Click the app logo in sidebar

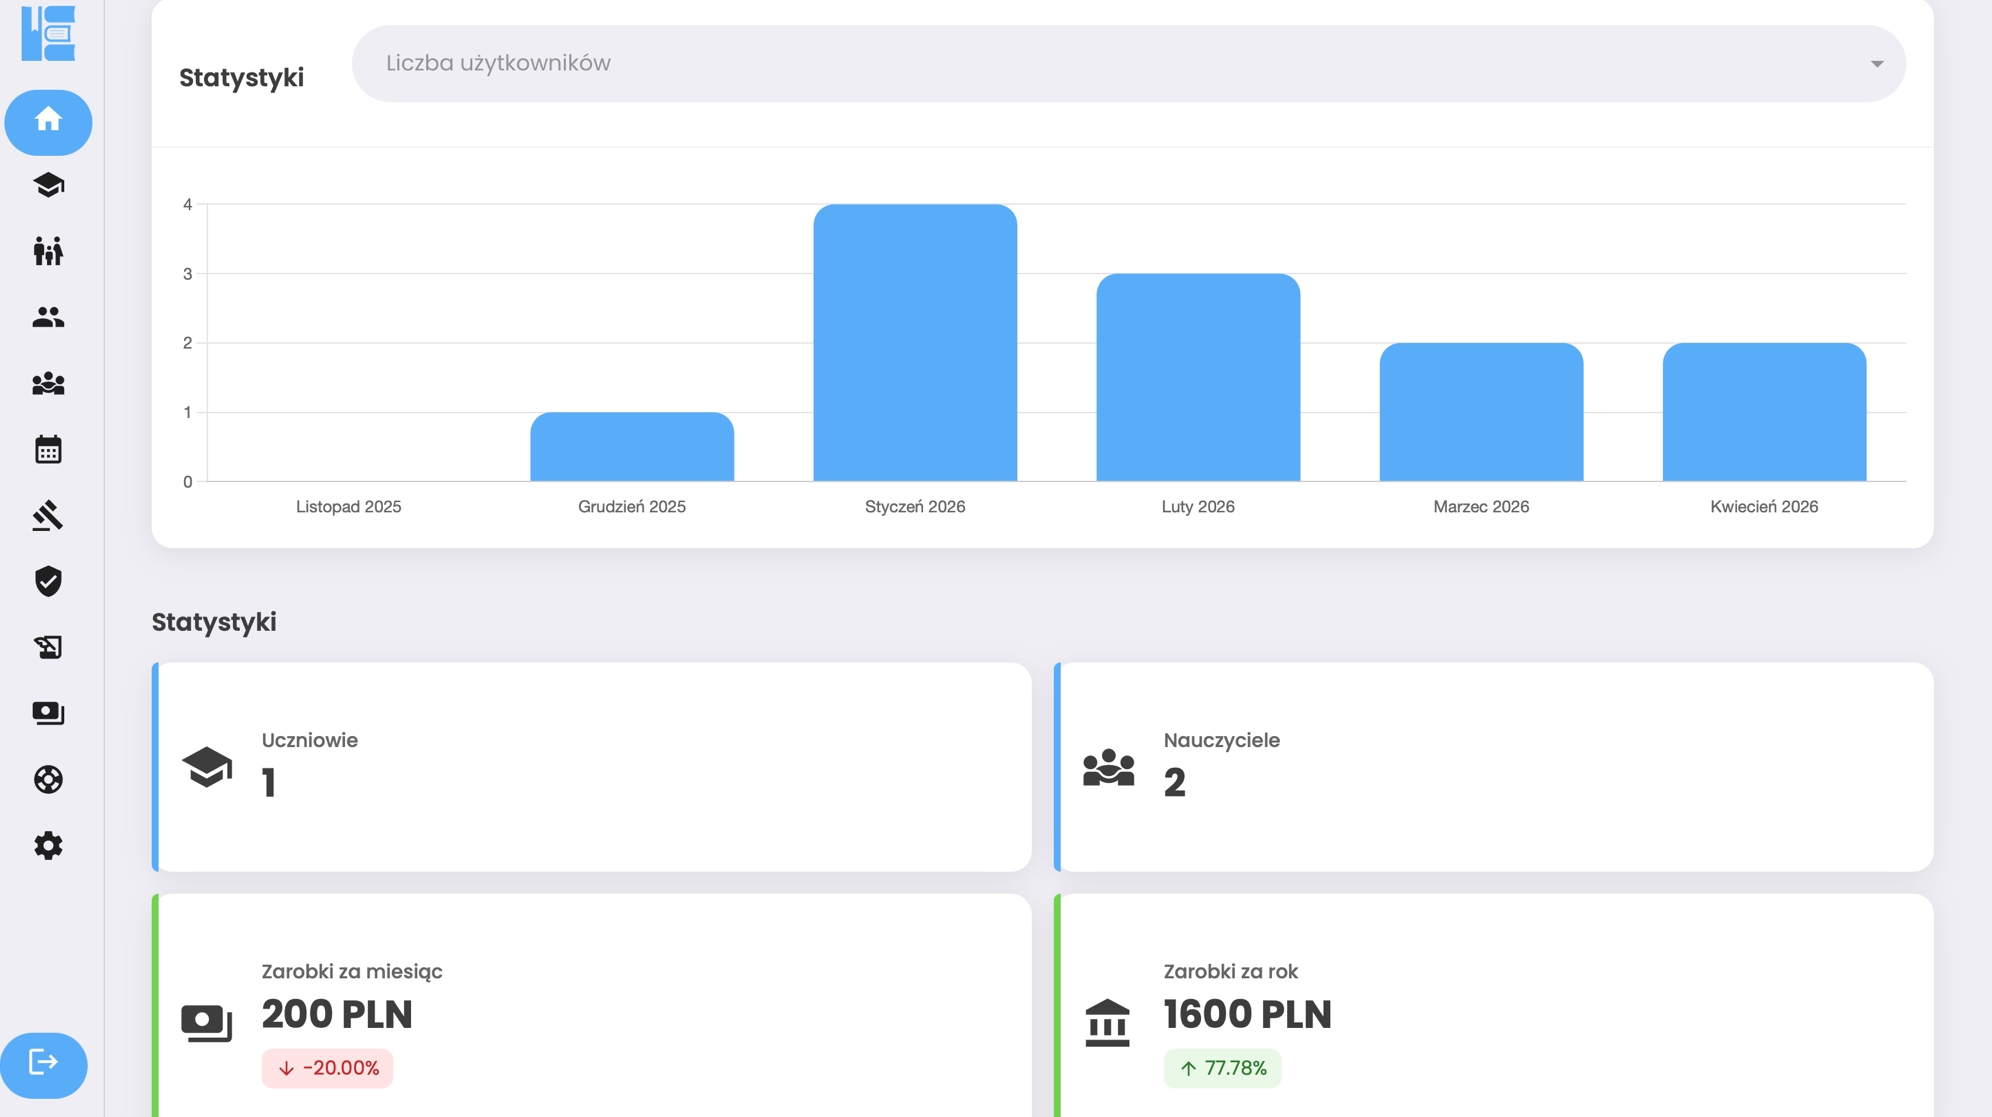tap(48, 33)
